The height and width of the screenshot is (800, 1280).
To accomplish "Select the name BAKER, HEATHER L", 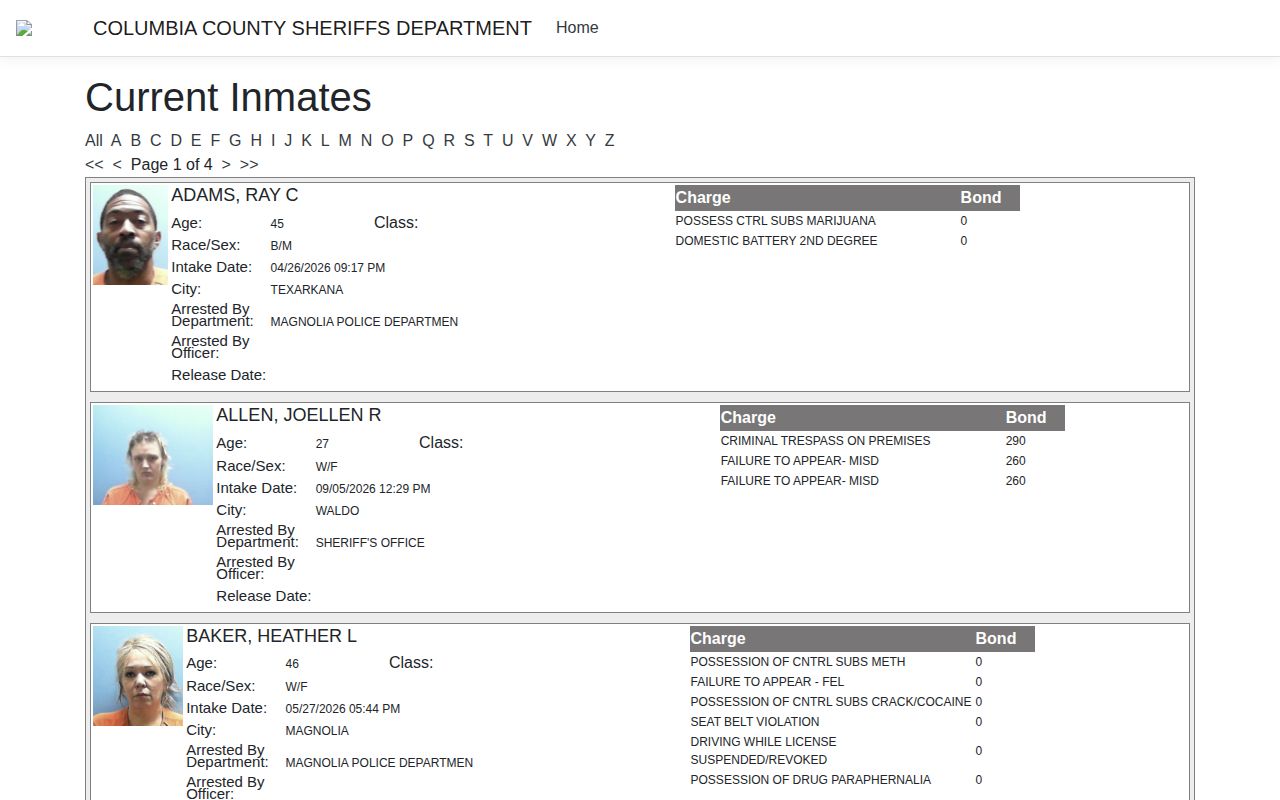I will 272,636.
